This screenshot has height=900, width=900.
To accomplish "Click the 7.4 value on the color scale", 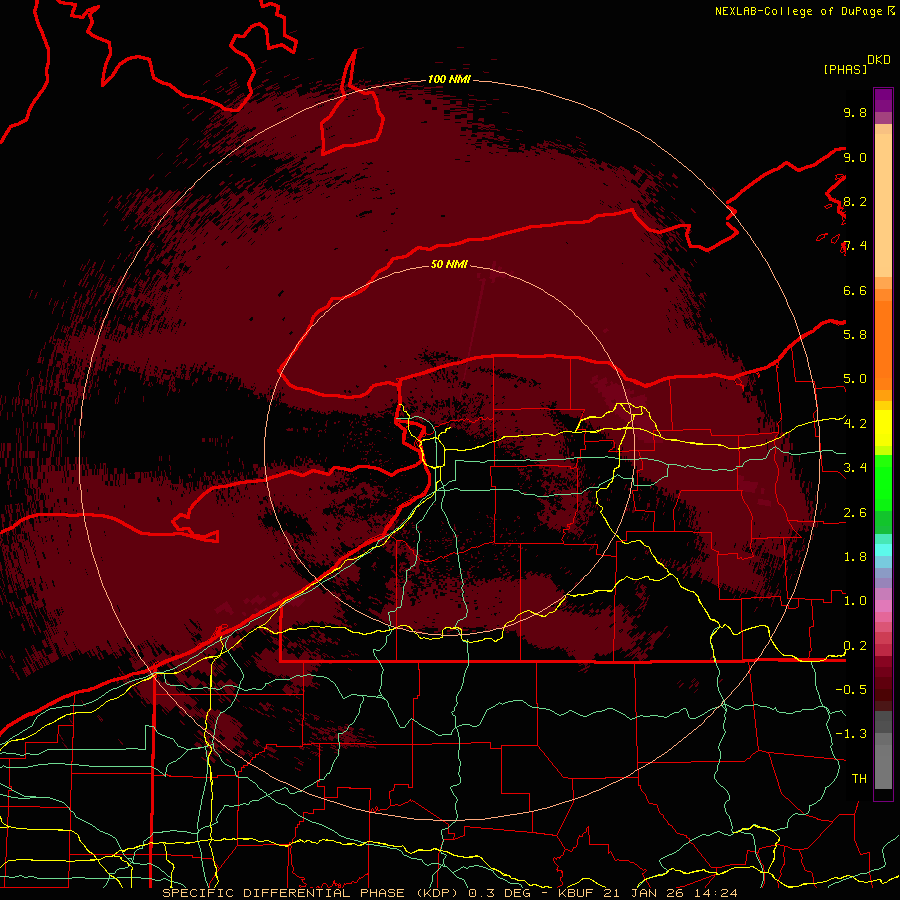I will [x=855, y=246].
